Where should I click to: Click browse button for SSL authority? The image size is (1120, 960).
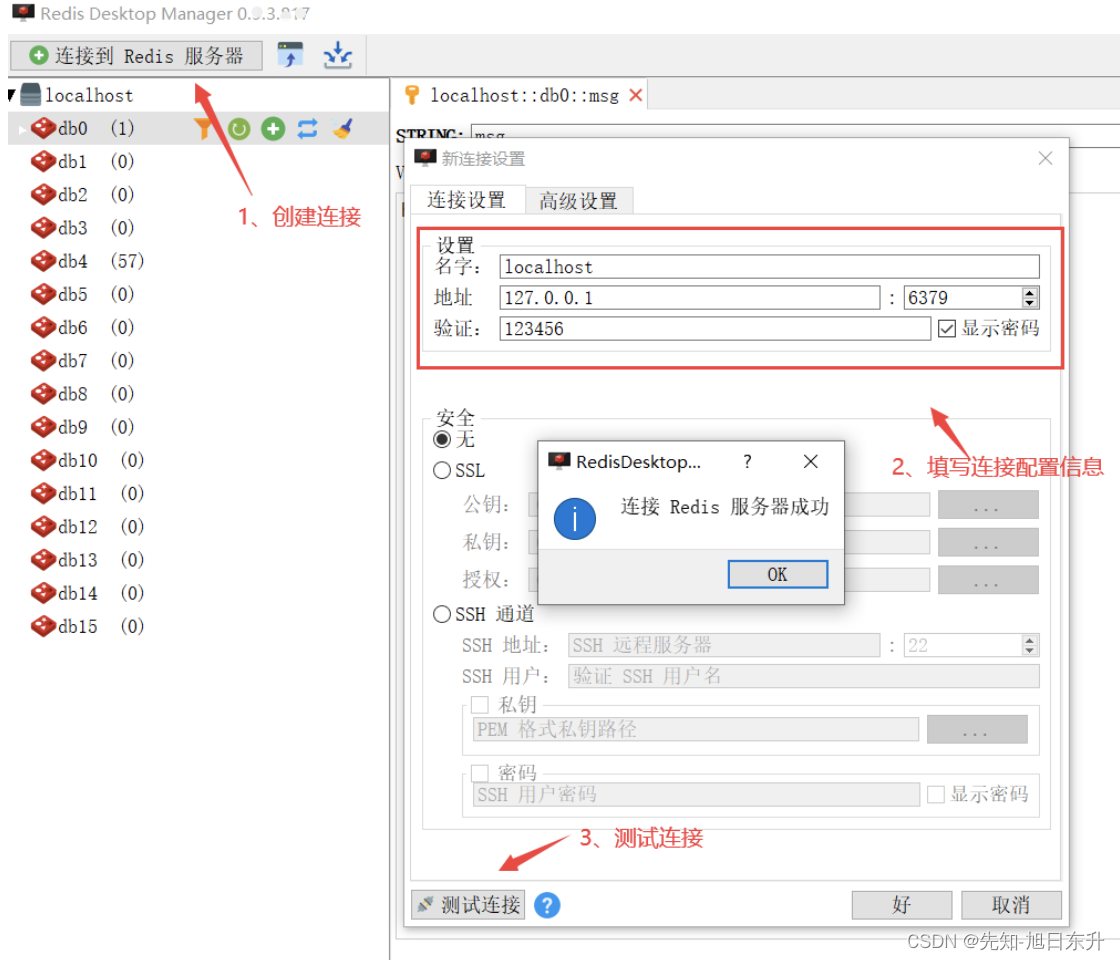[x=988, y=579]
